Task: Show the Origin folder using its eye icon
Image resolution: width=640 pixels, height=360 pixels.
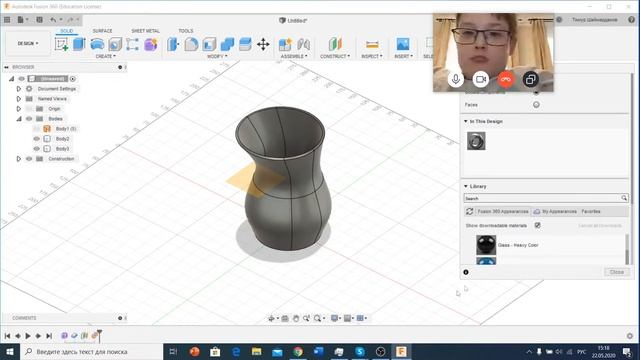Action: tap(29, 109)
